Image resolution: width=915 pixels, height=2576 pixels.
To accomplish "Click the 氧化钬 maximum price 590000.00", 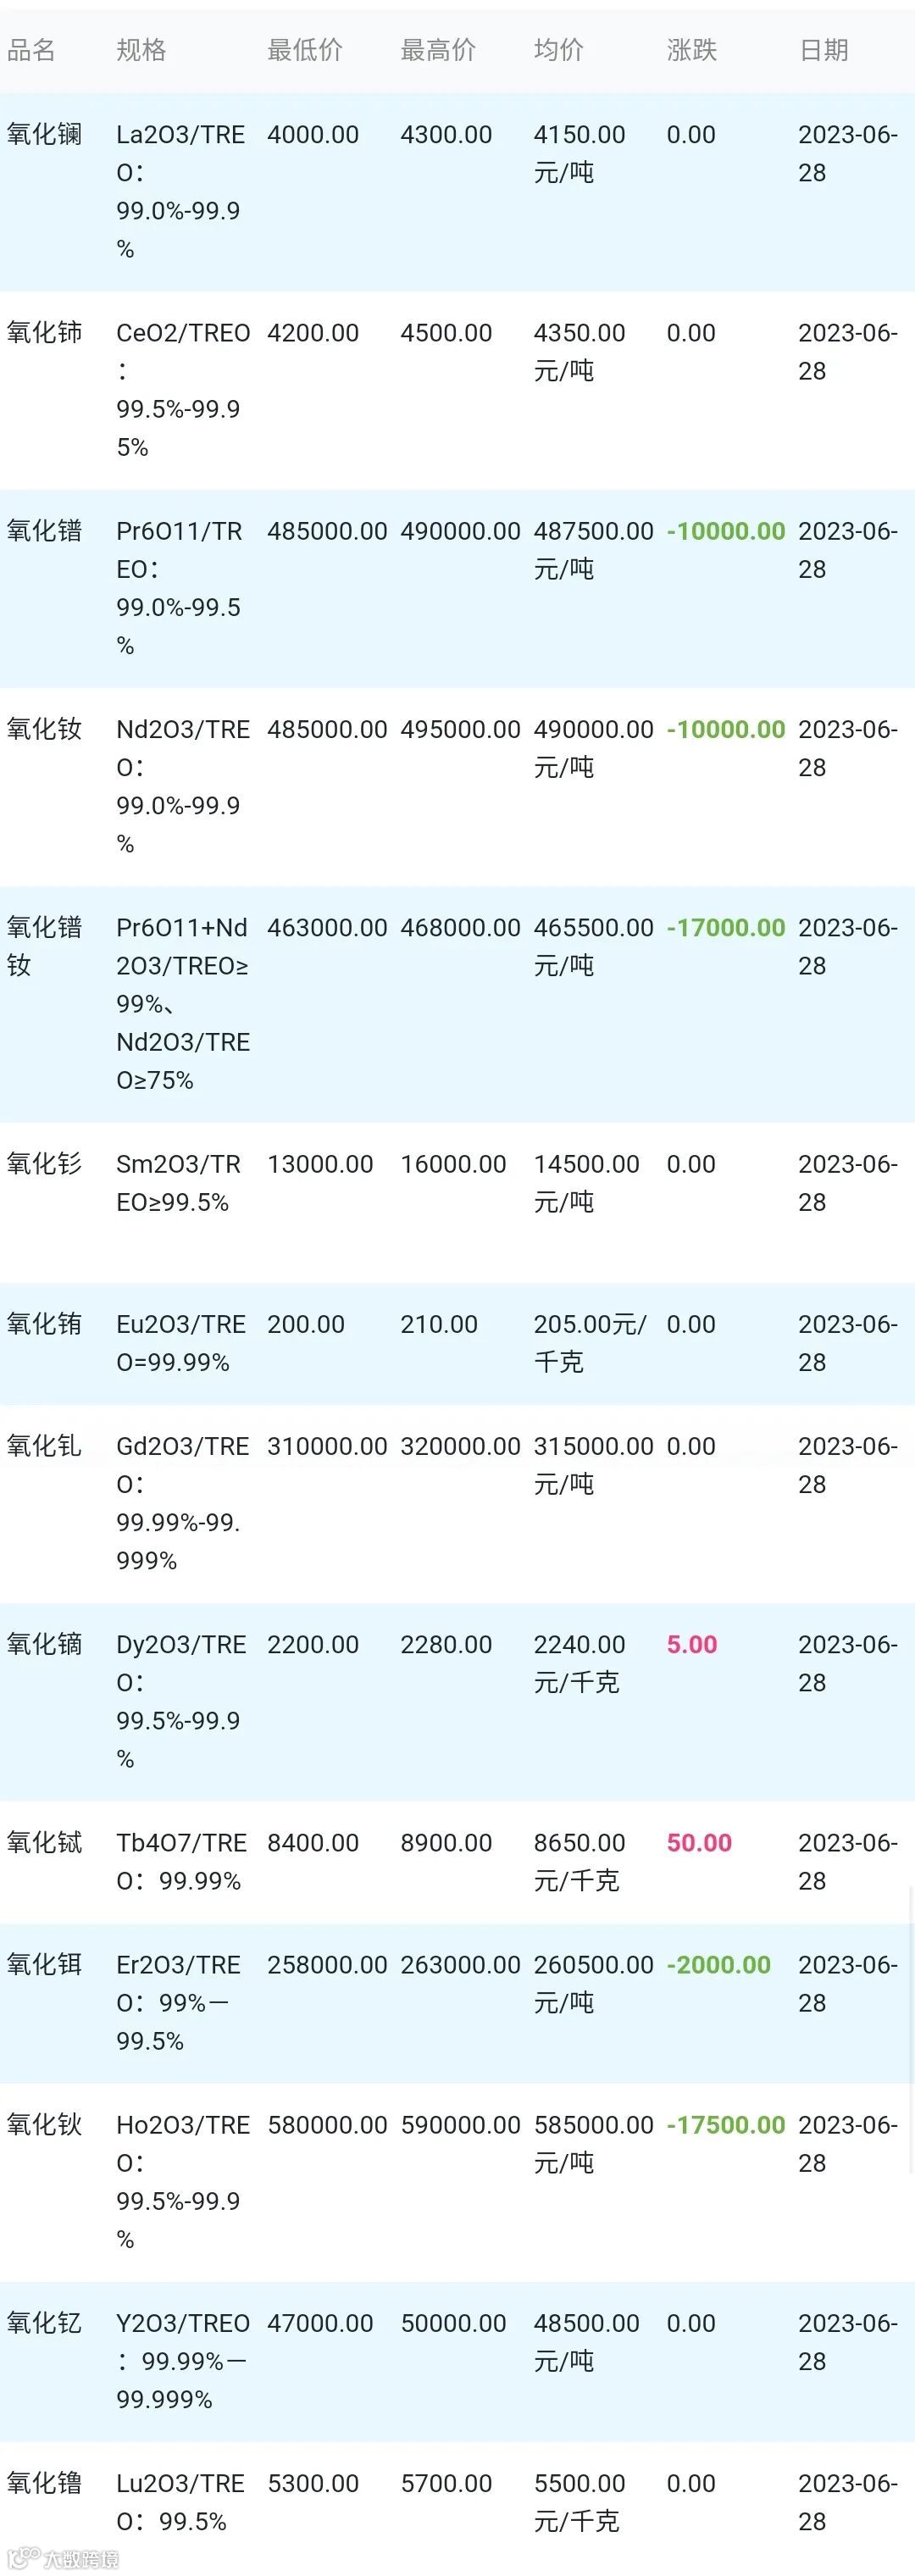I will [460, 2125].
